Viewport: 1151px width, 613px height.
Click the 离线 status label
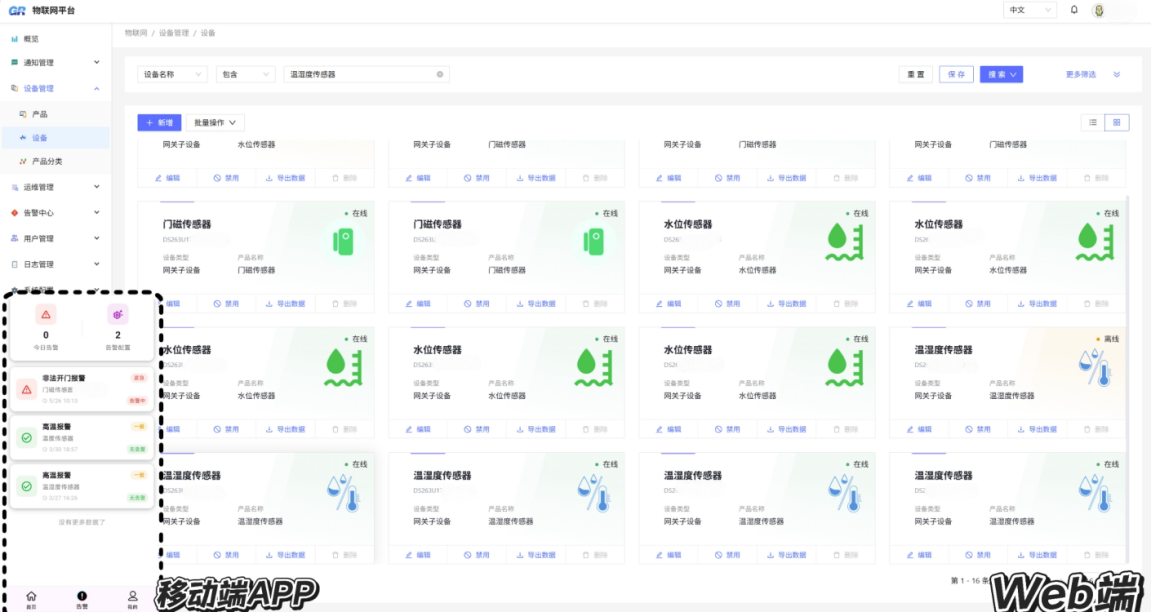point(1111,339)
